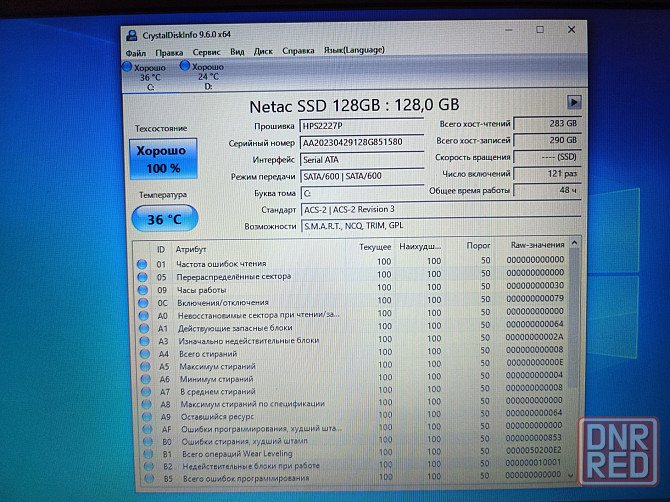Image resolution: width=670 pixels, height=502 pixels.
Task: Select the Оставшийся ресурс attribute text
Action: click(x=217, y=416)
